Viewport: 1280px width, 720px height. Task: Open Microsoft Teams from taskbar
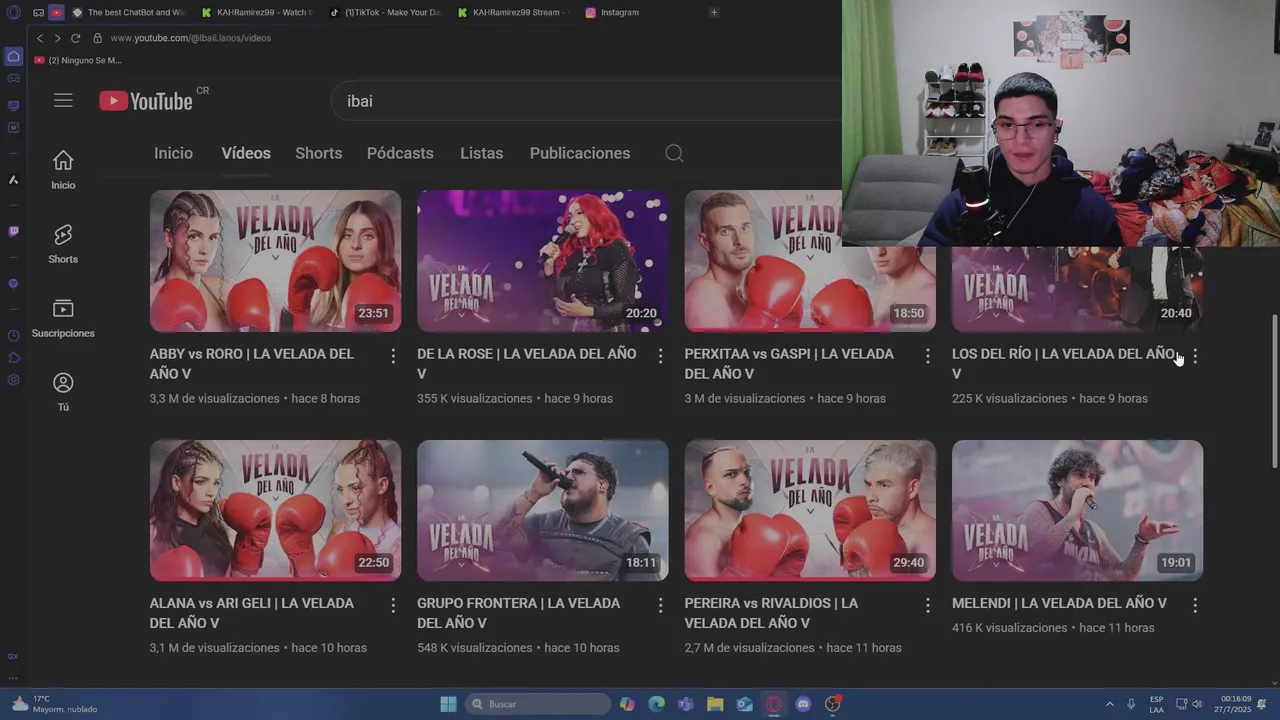point(685,704)
